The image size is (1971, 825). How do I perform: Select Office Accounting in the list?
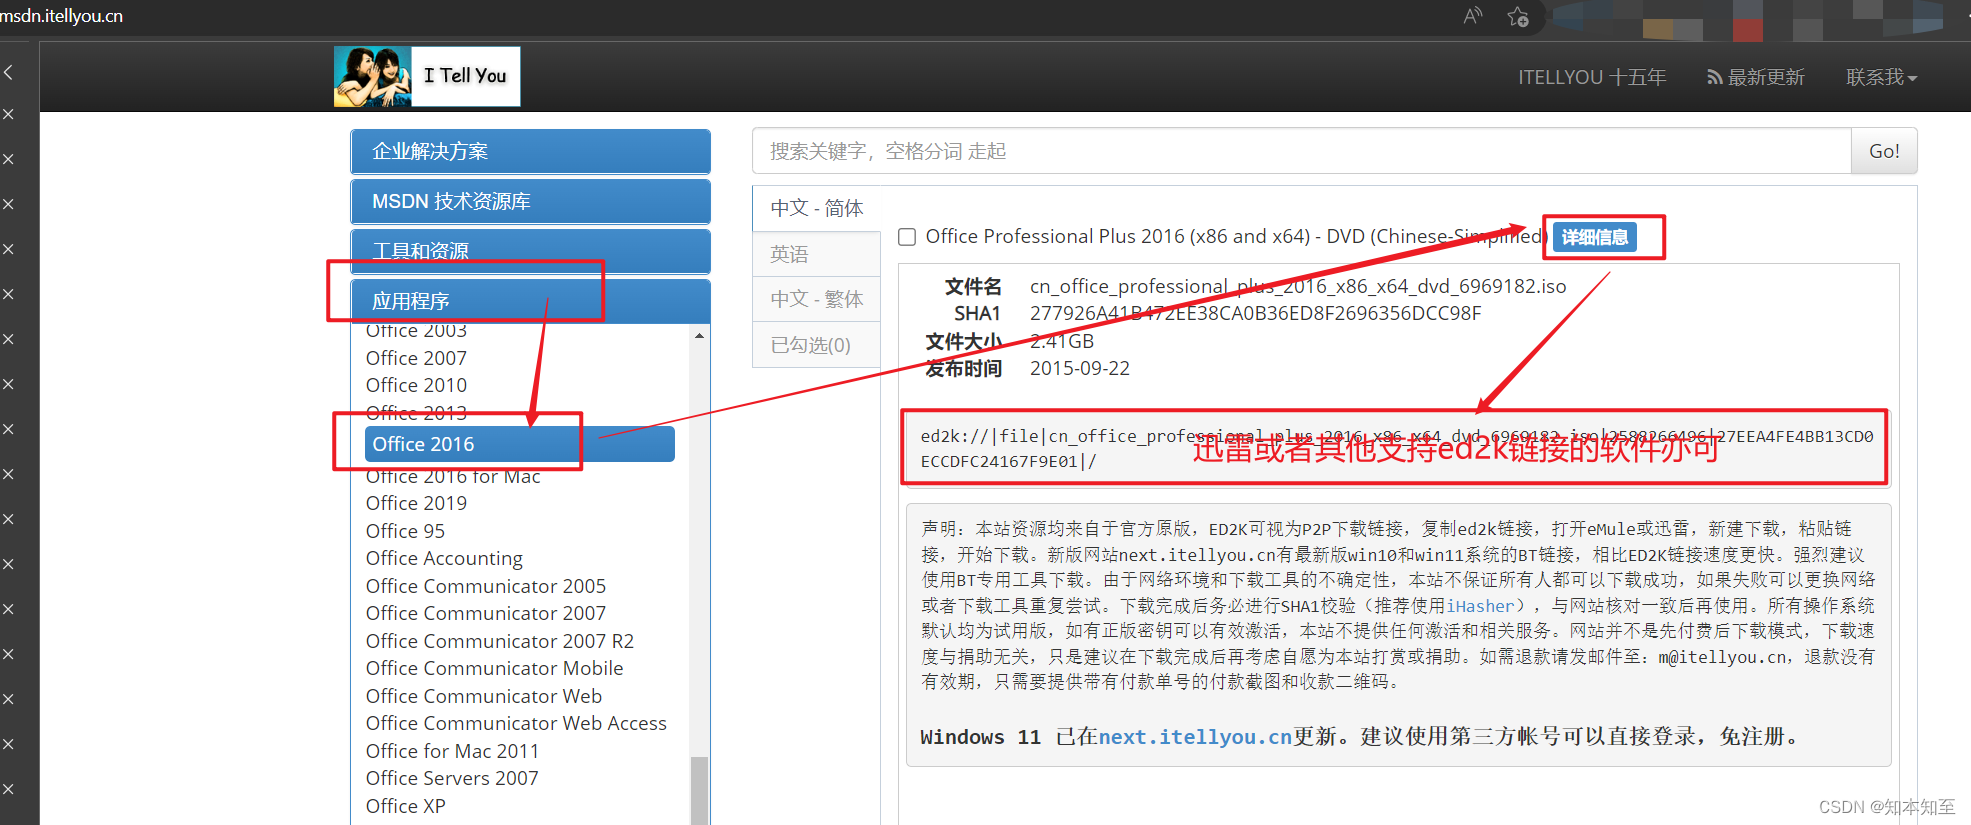click(444, 558)
